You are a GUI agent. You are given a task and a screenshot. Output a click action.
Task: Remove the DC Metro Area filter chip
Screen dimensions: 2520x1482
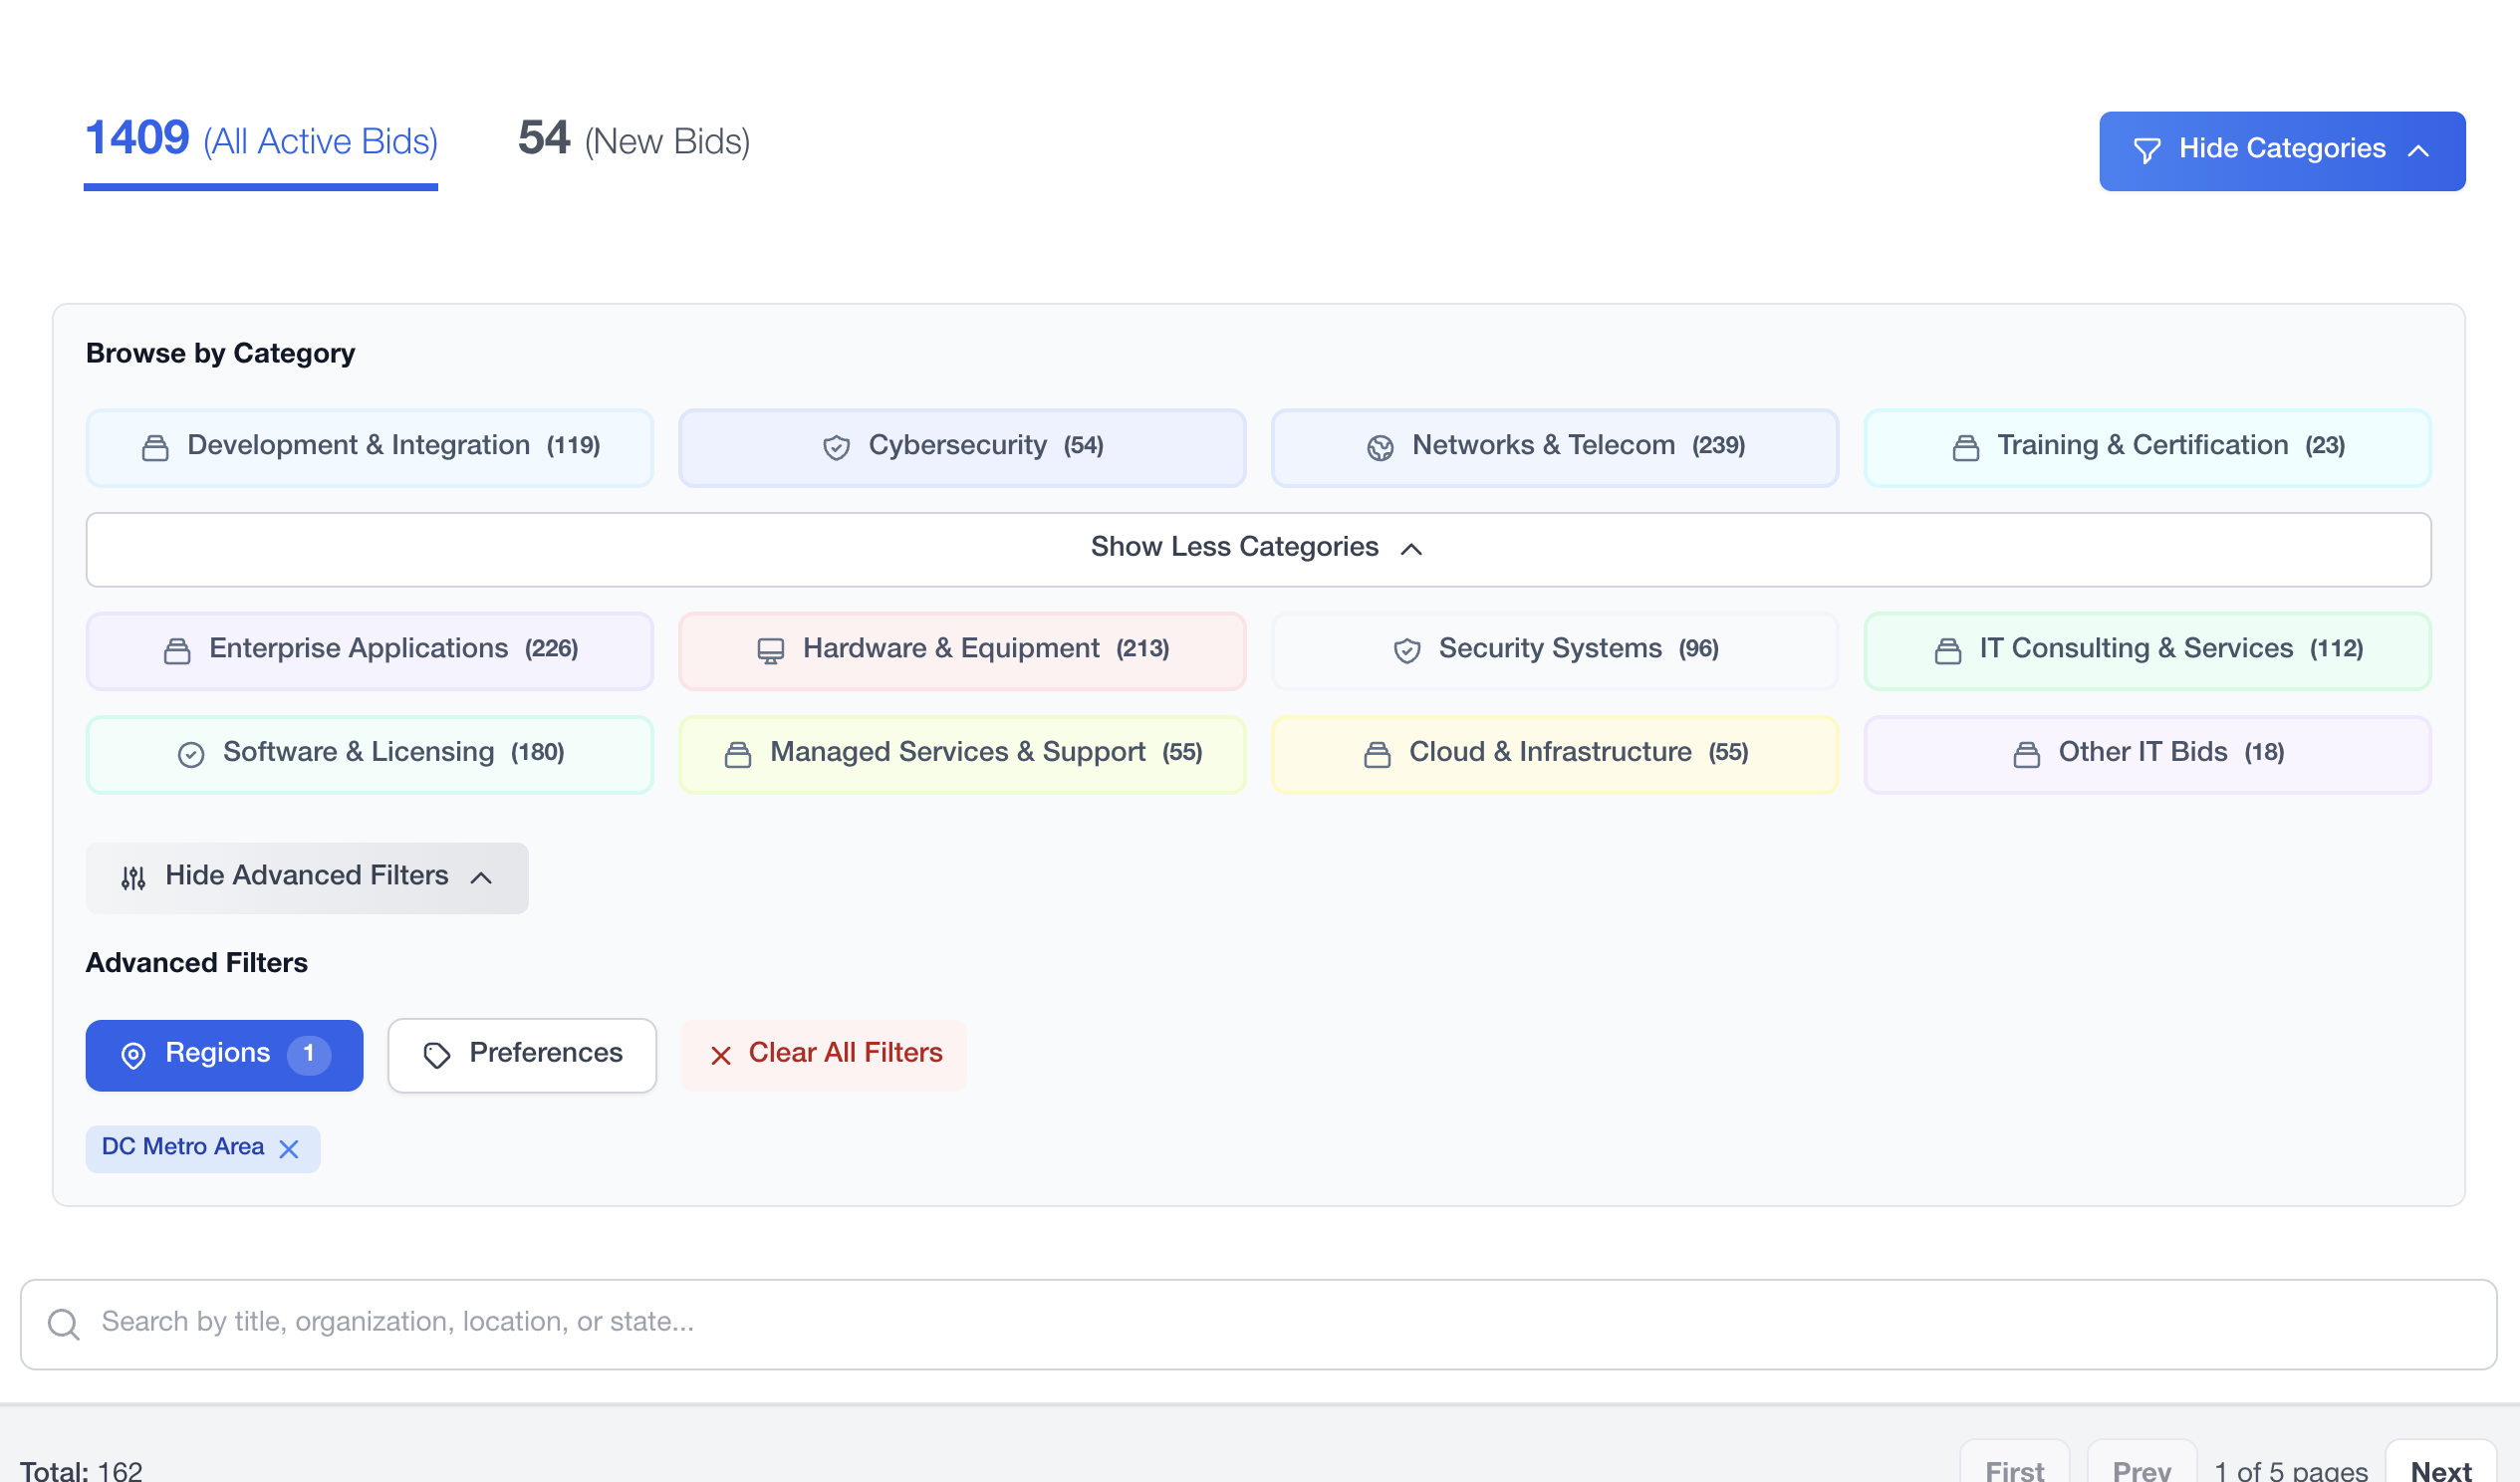289,1148
